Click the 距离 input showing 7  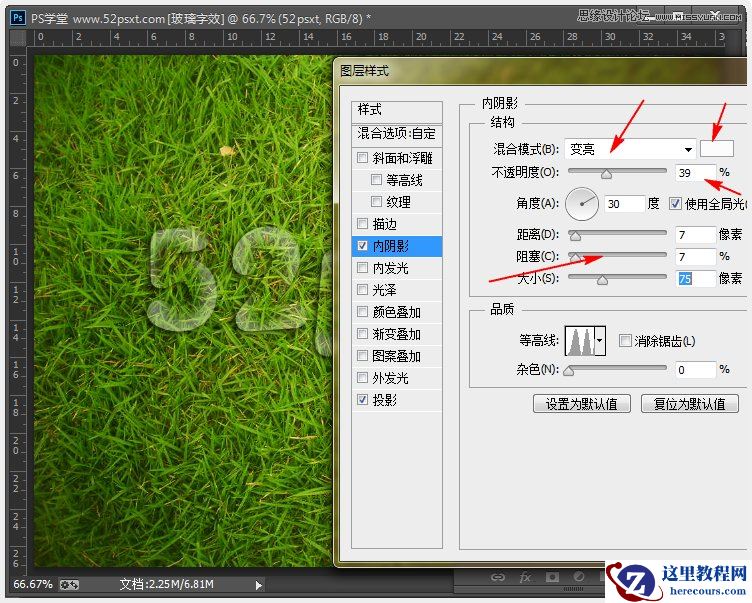pos(695,235)
